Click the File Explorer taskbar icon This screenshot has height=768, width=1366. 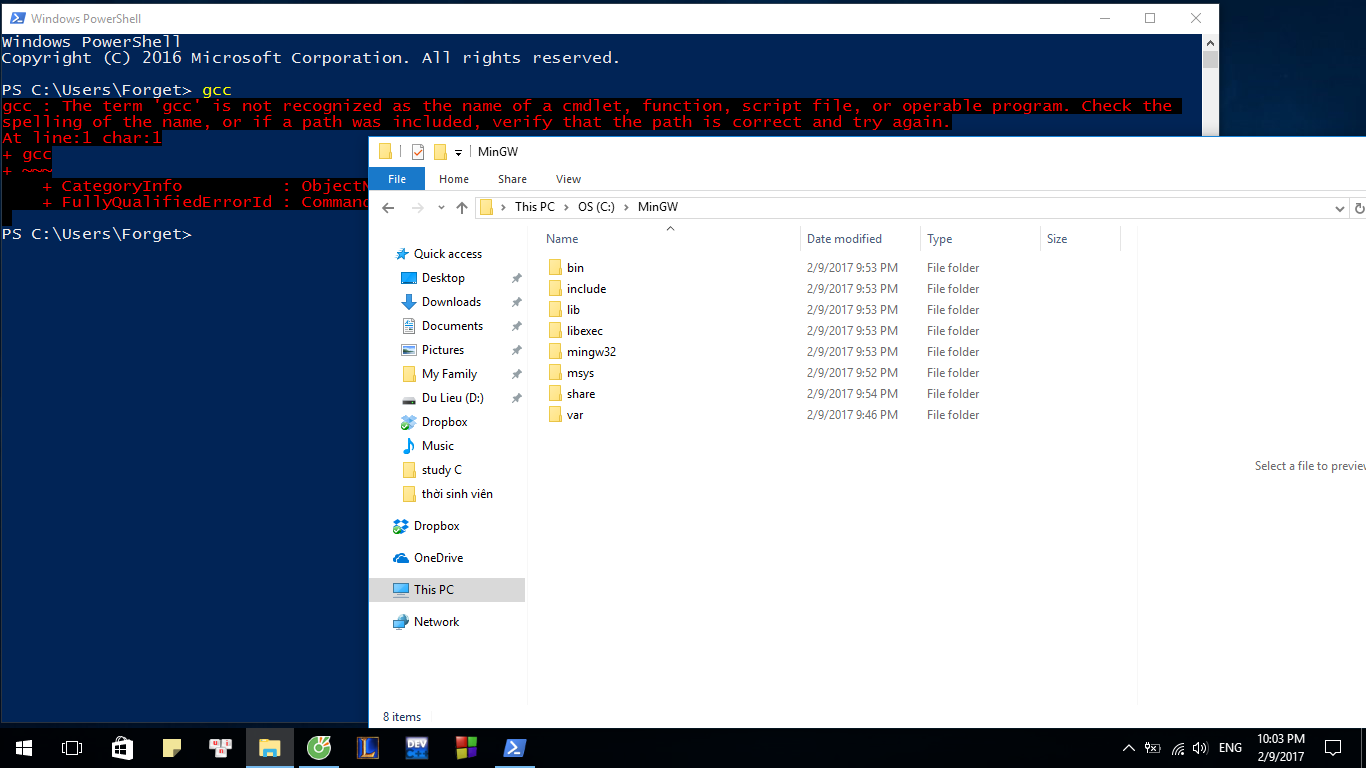point(270,748)
